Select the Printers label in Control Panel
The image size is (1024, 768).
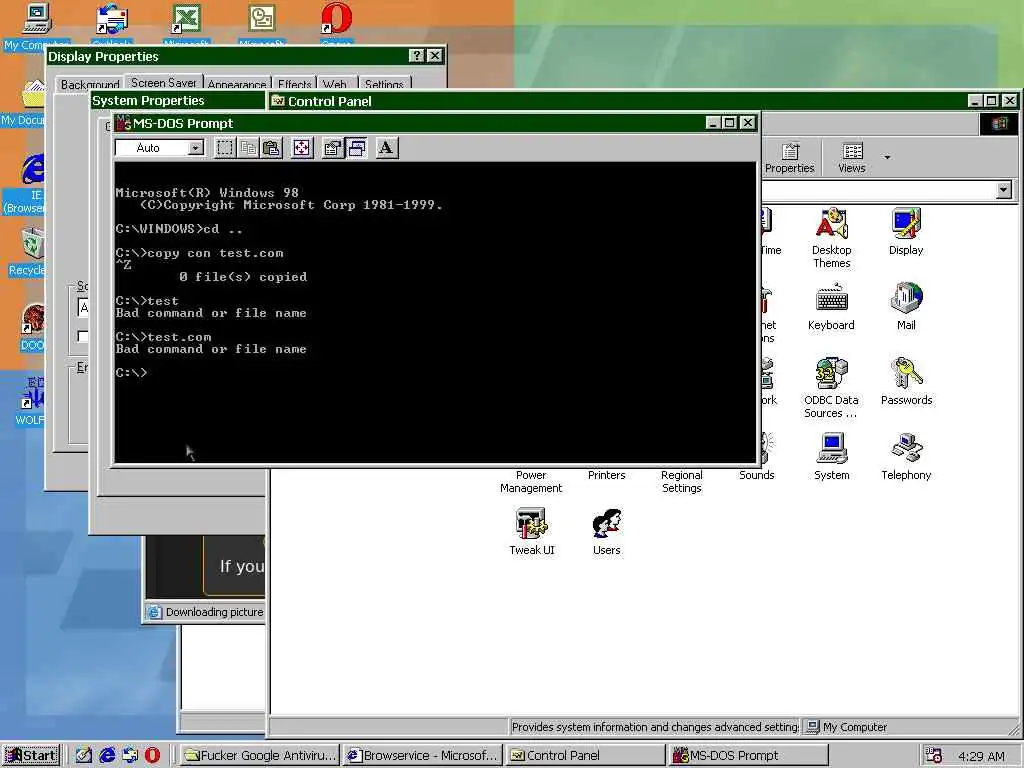[x=607, y=475]
